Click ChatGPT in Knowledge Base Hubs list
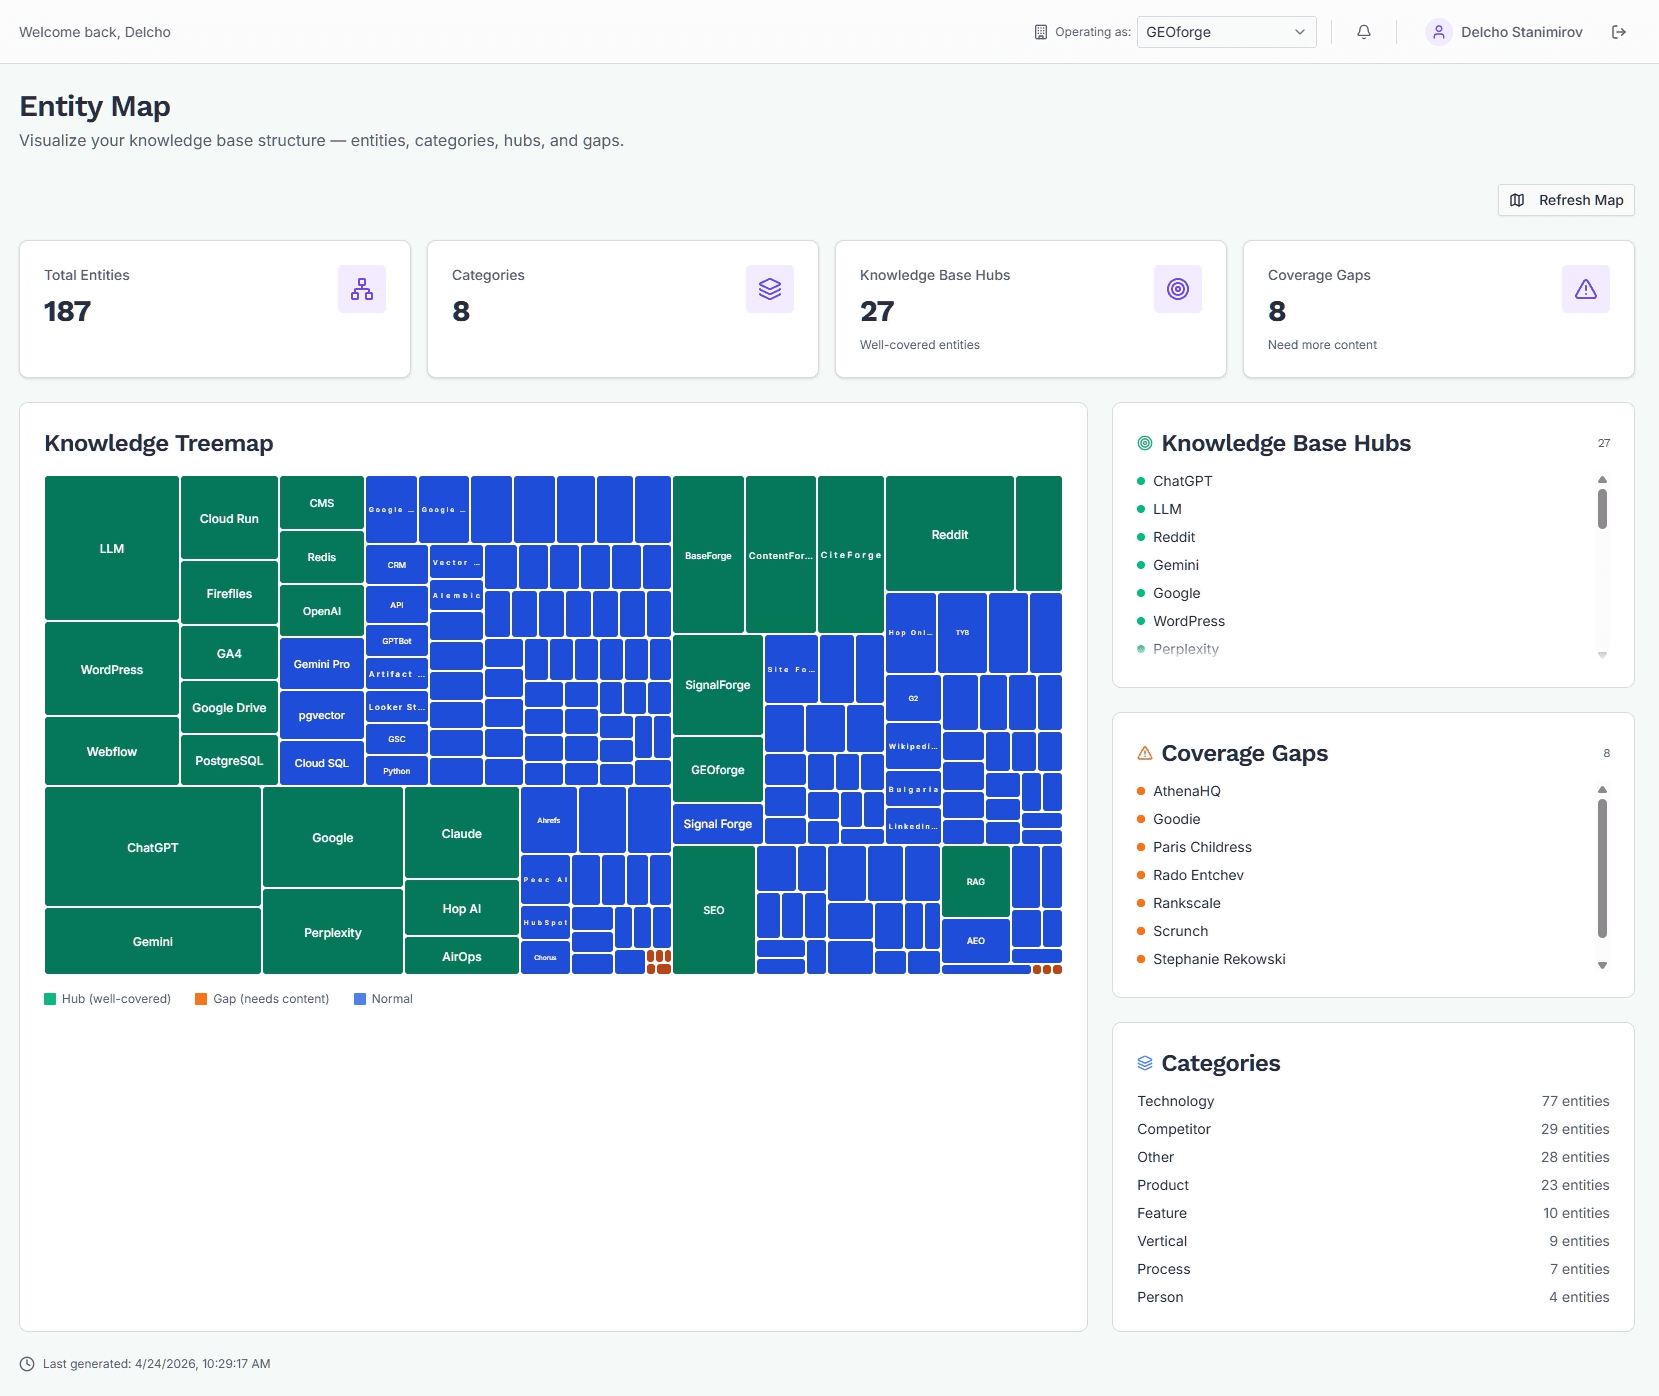Screen dimensions: 1659x1396 click(1182, 481)
